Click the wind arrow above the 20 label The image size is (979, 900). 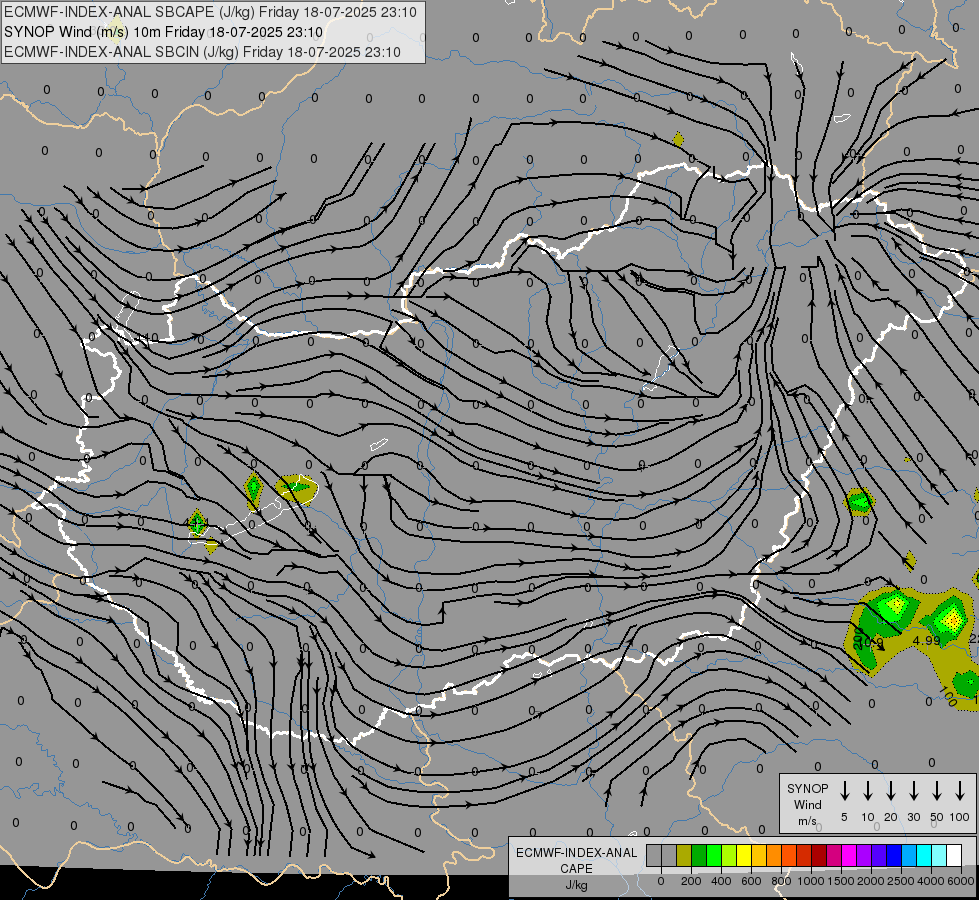click(x=891, y=790)
